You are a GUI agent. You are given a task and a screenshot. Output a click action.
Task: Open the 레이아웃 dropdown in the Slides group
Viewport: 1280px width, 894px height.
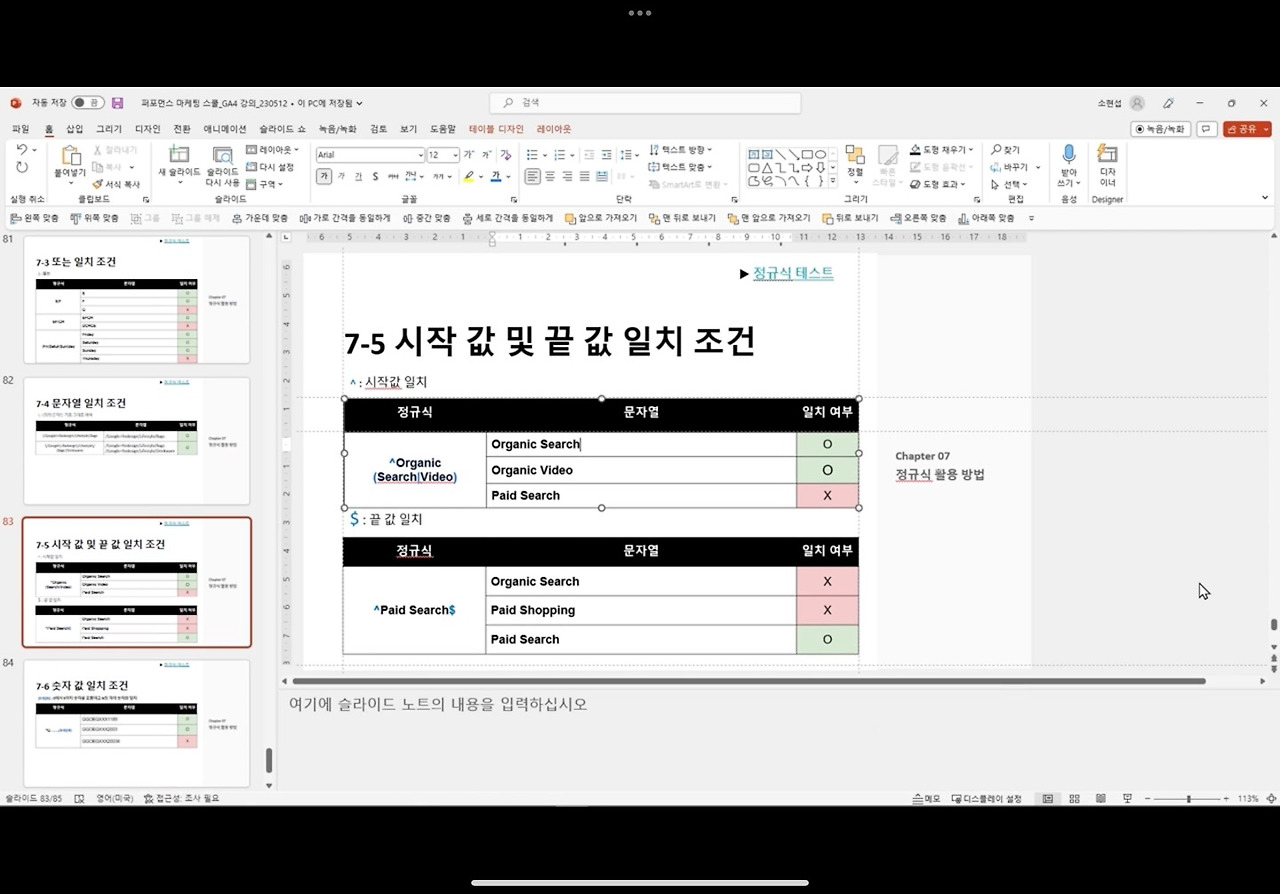point(272,148)
